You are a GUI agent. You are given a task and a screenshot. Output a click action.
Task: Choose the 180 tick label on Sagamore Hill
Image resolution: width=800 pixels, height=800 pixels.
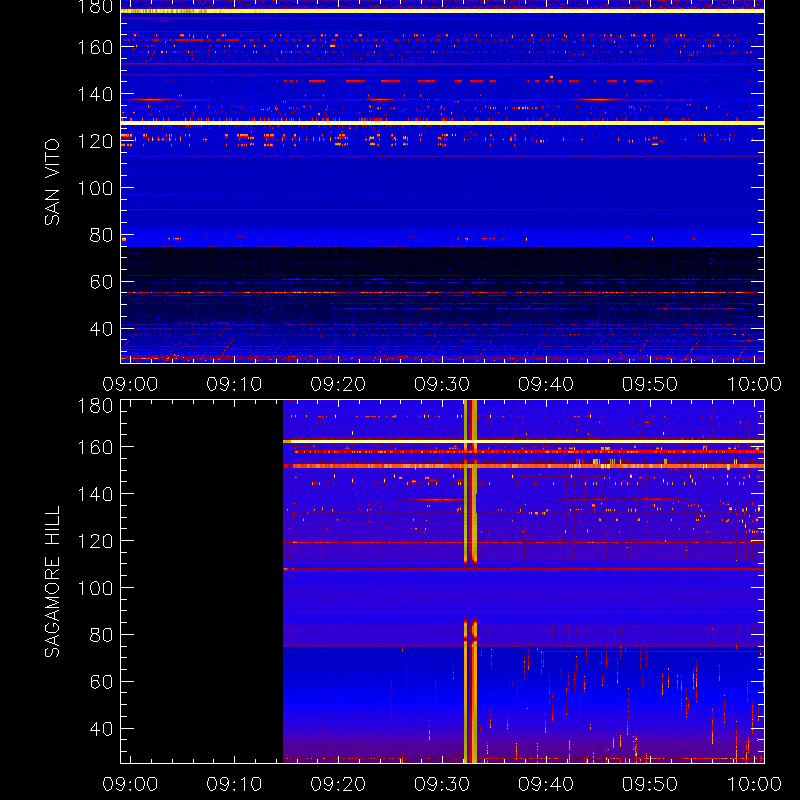pos(95,406)
